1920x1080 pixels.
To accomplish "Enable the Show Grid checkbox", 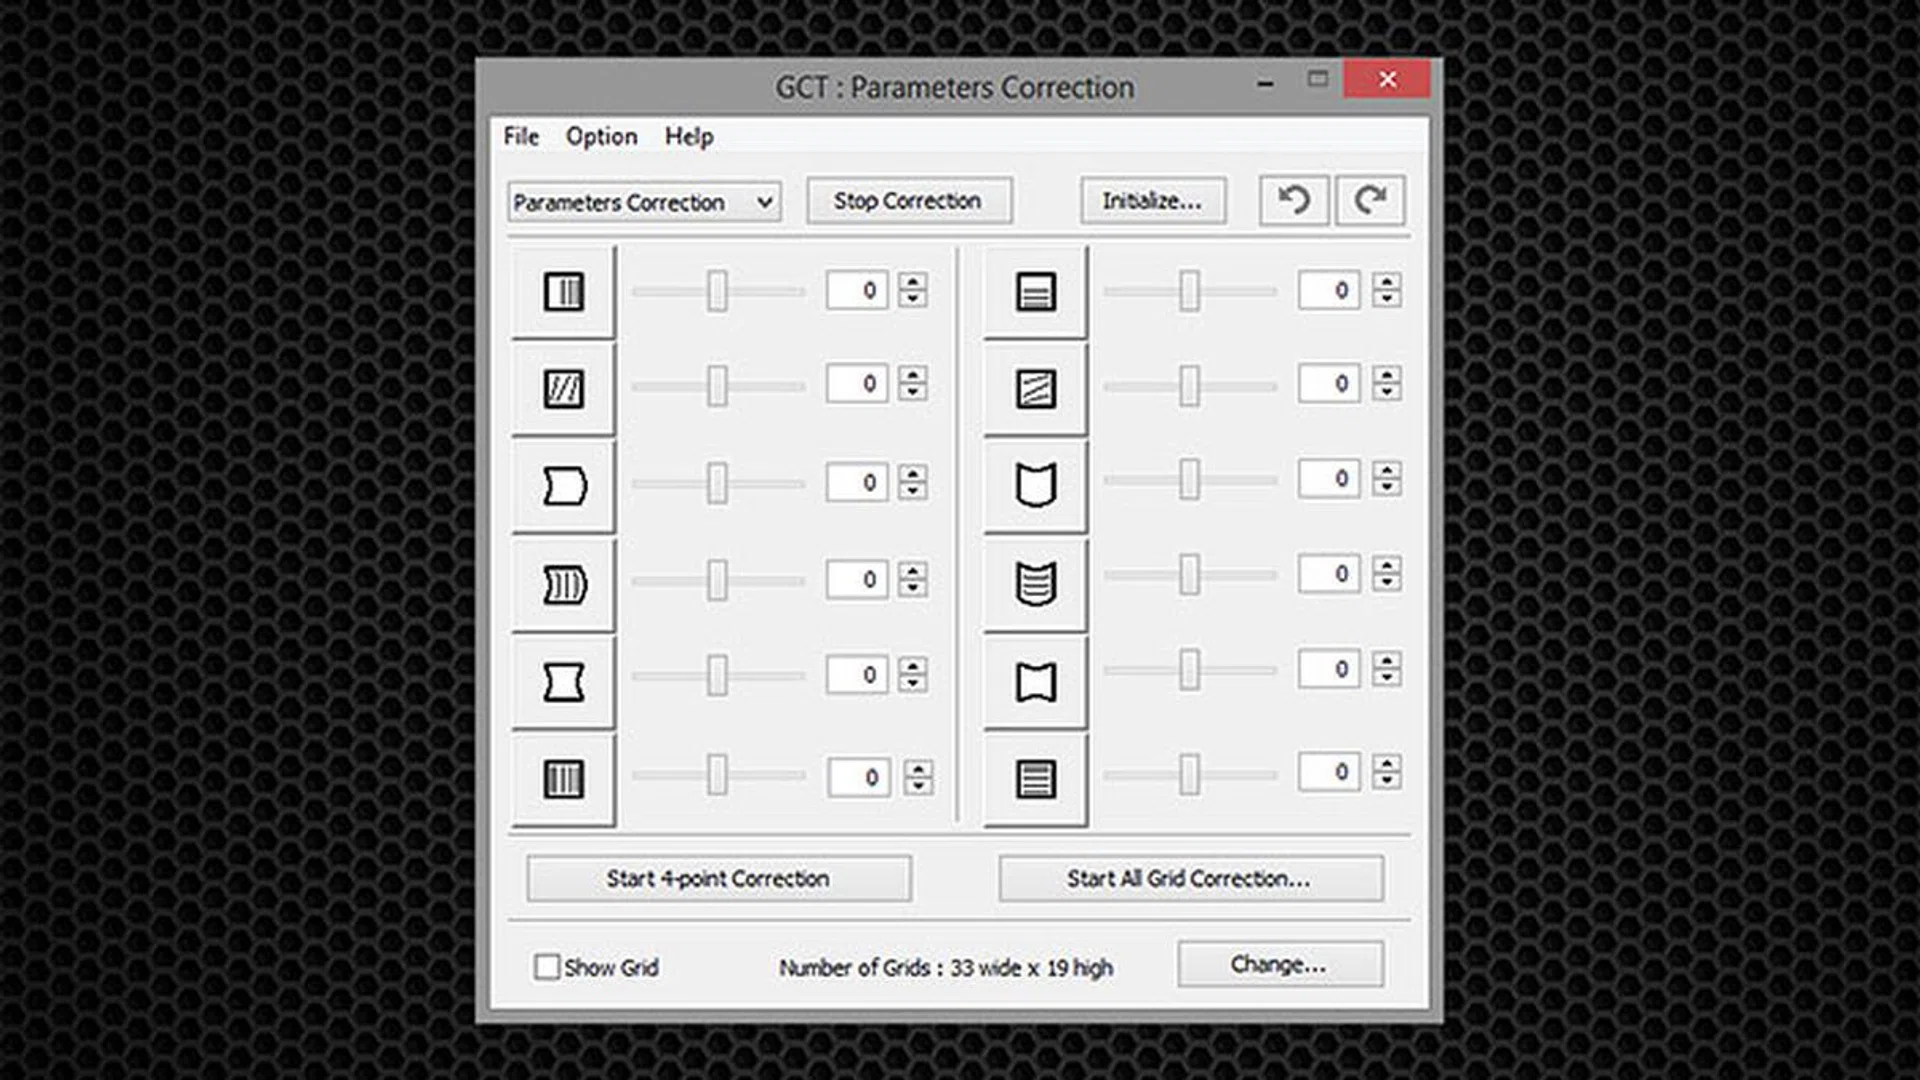I will 547,967.
